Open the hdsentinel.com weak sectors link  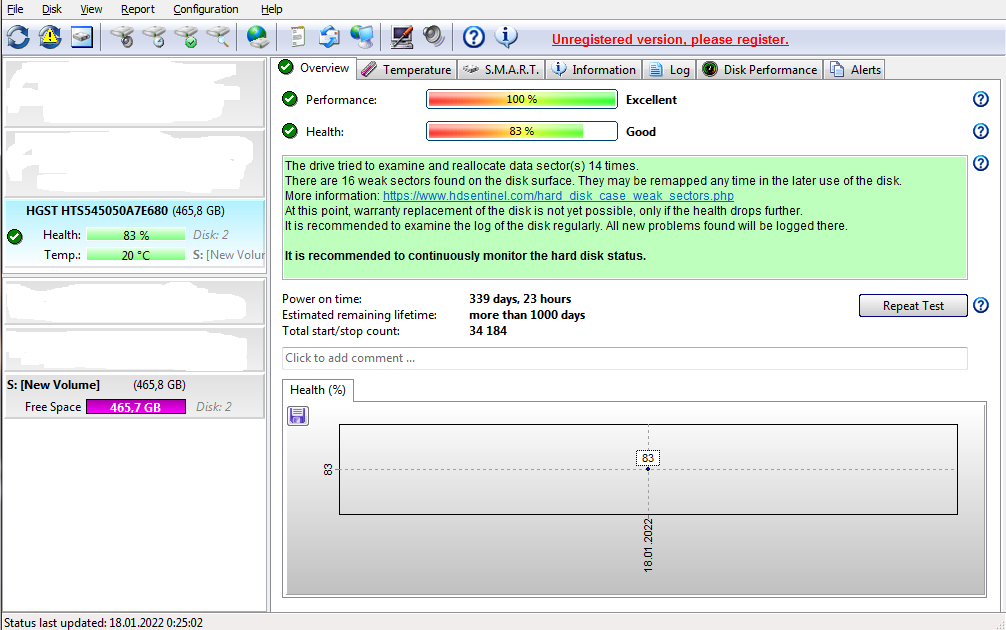pos(558,196)
